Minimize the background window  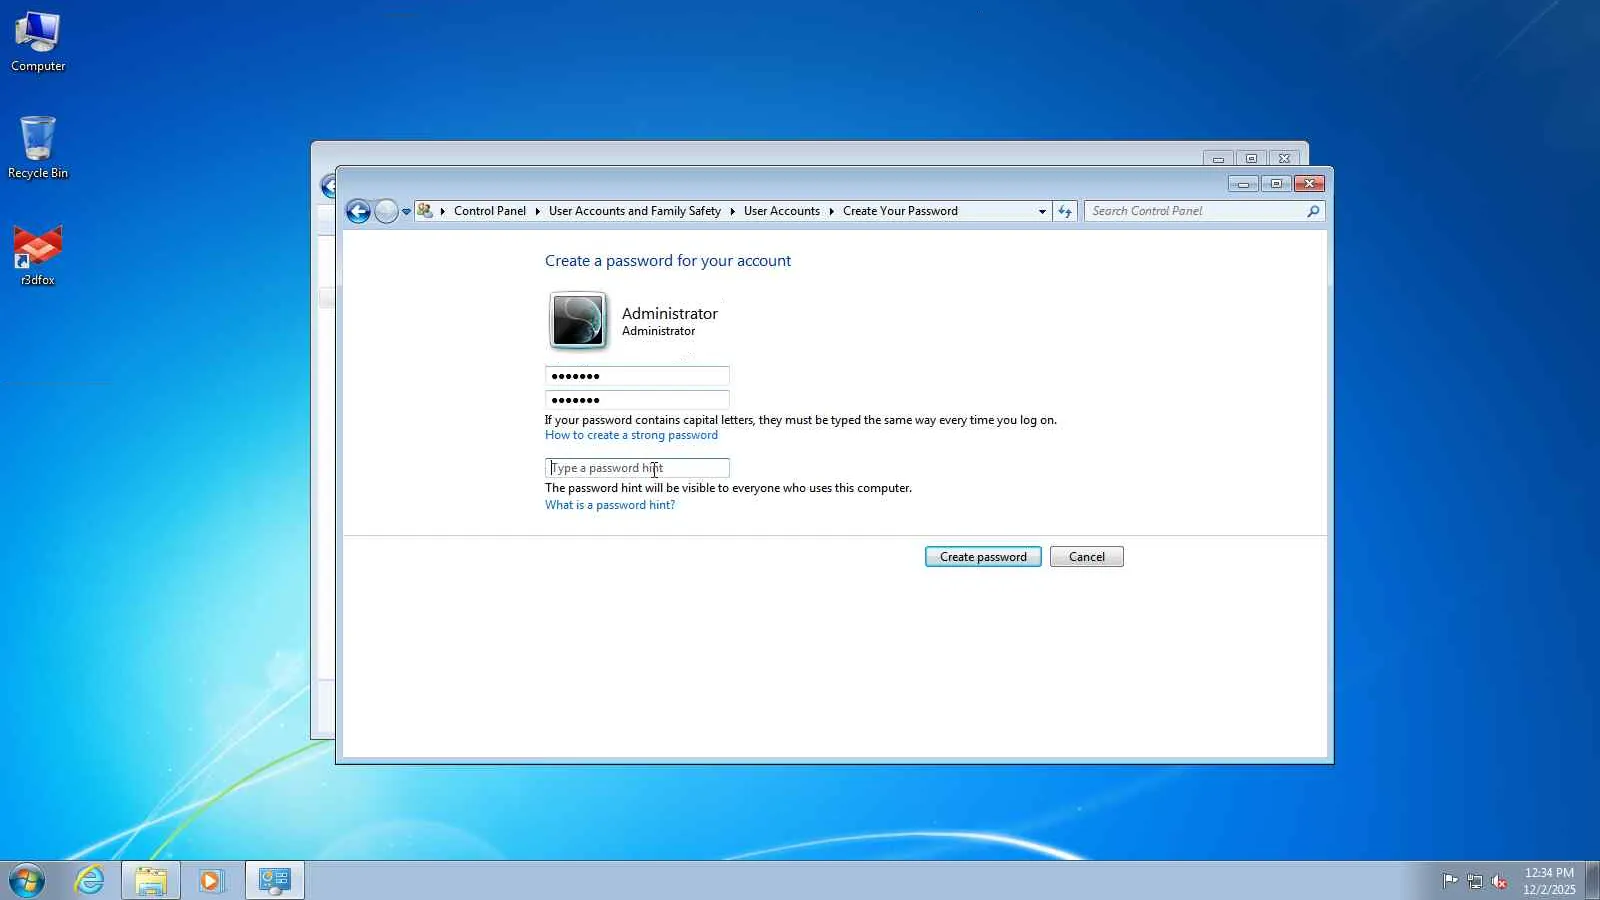click(1218, 159)
